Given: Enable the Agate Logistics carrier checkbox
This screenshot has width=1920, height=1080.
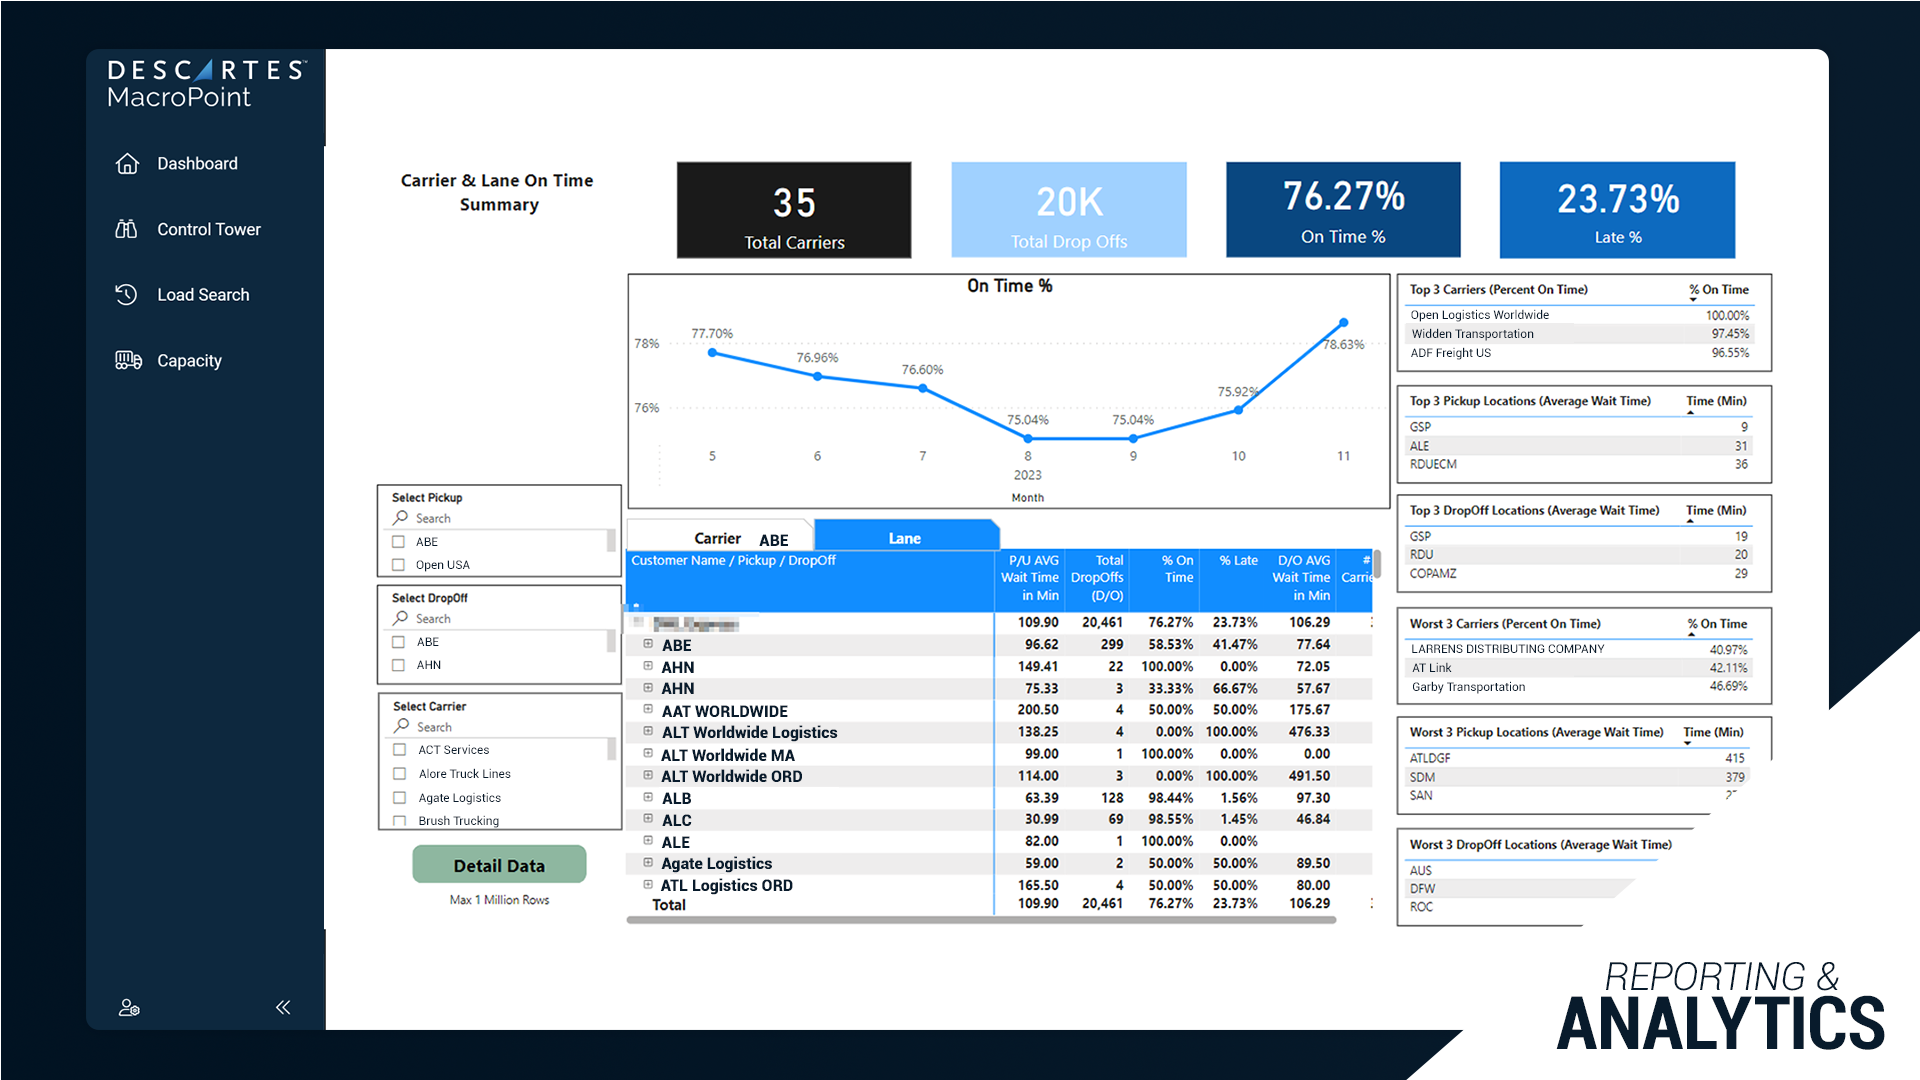Looking at the screenshot, I should (x=400, y=798).
